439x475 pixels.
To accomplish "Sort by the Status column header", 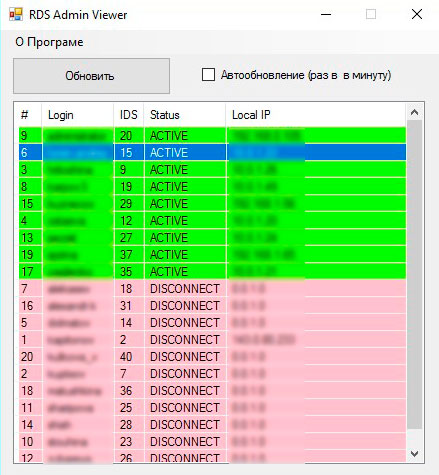I will click(185, 115).
